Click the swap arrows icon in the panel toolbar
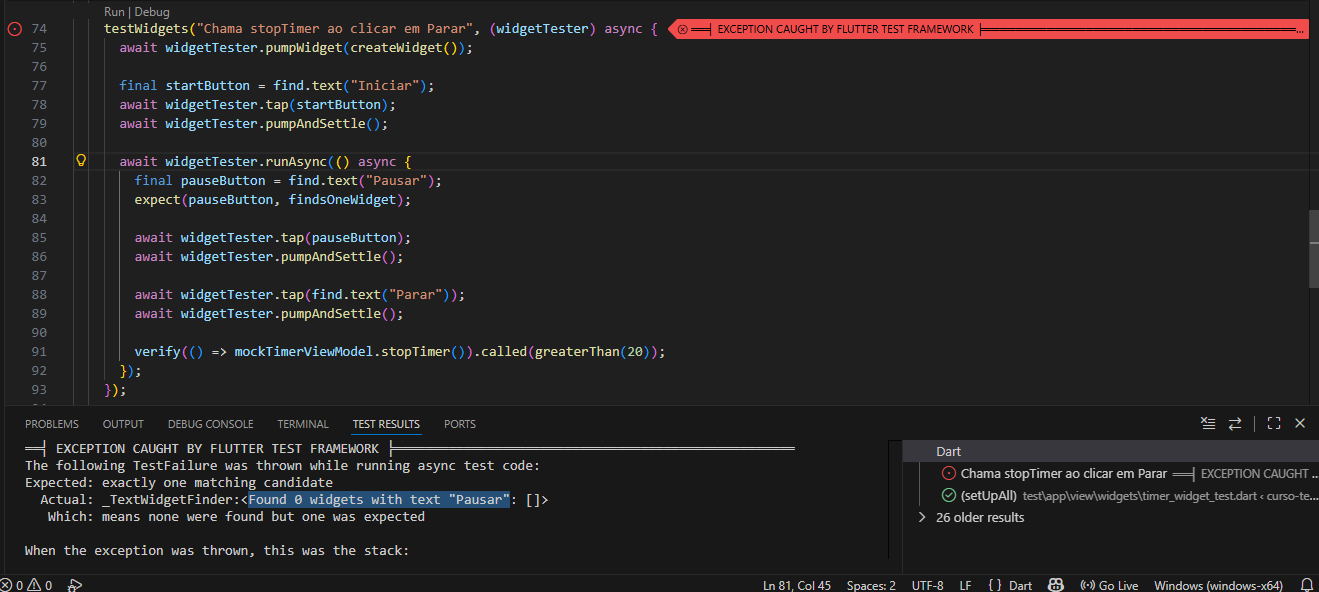Image resolution: width=1319 pixels, height=592 pixels. (x=1235, y=424)
